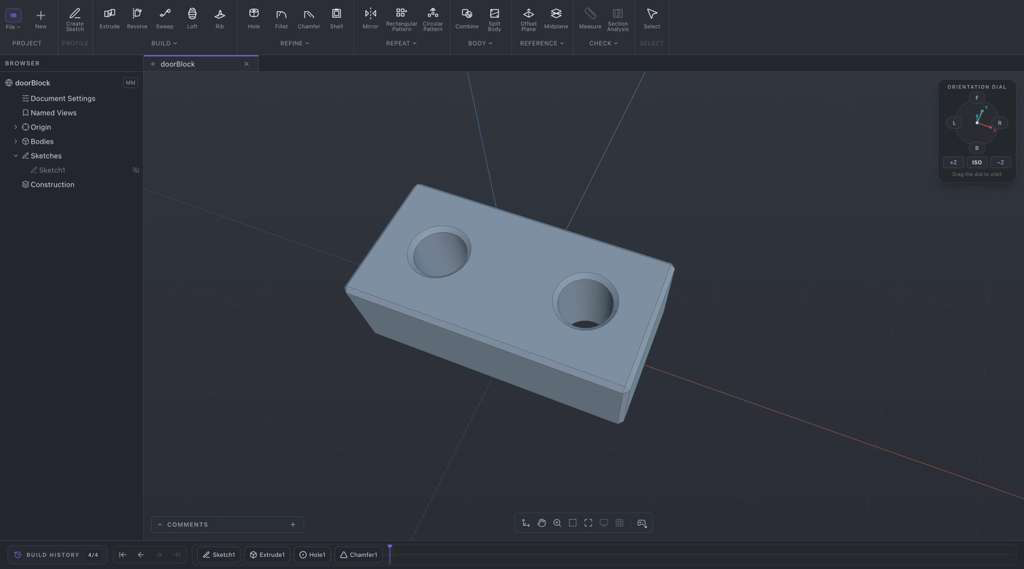
Task: Click the MM units badge beside doorBlock
Action: coord(130,83)
